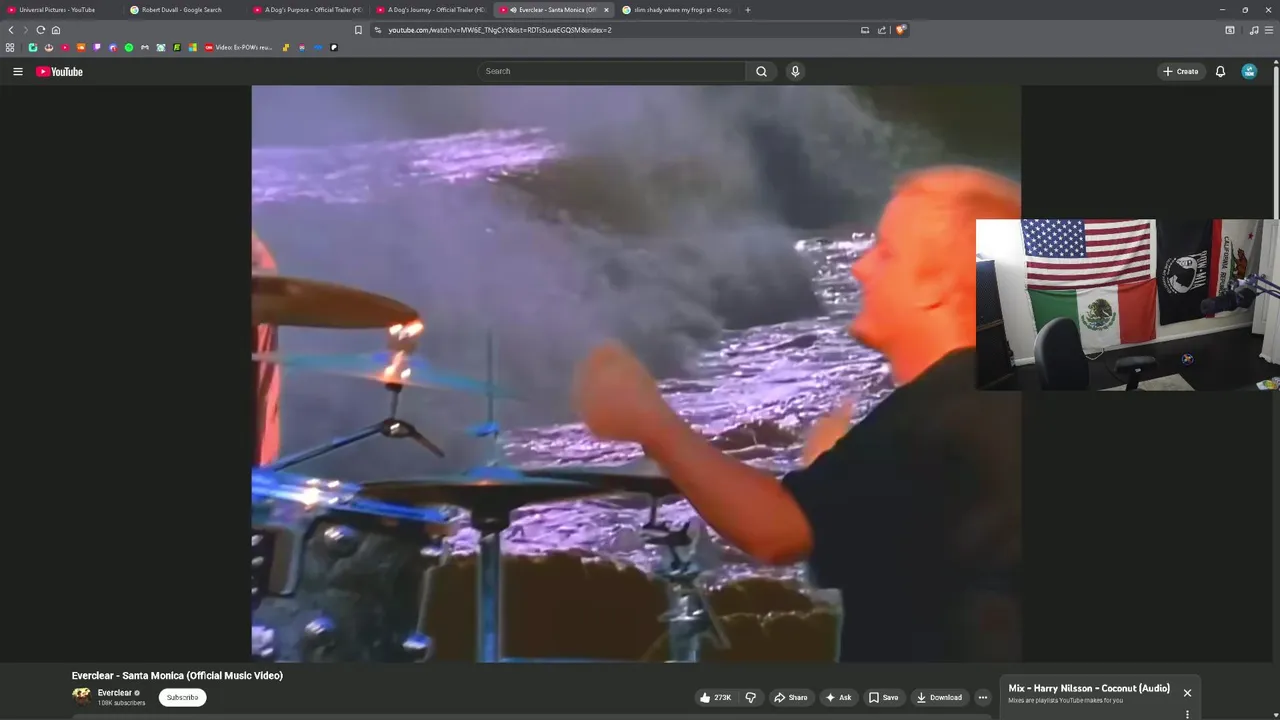Viewport: 1280px width, 720px height.
Task: Open the media control music note icon
Action: click(1254, 30)
